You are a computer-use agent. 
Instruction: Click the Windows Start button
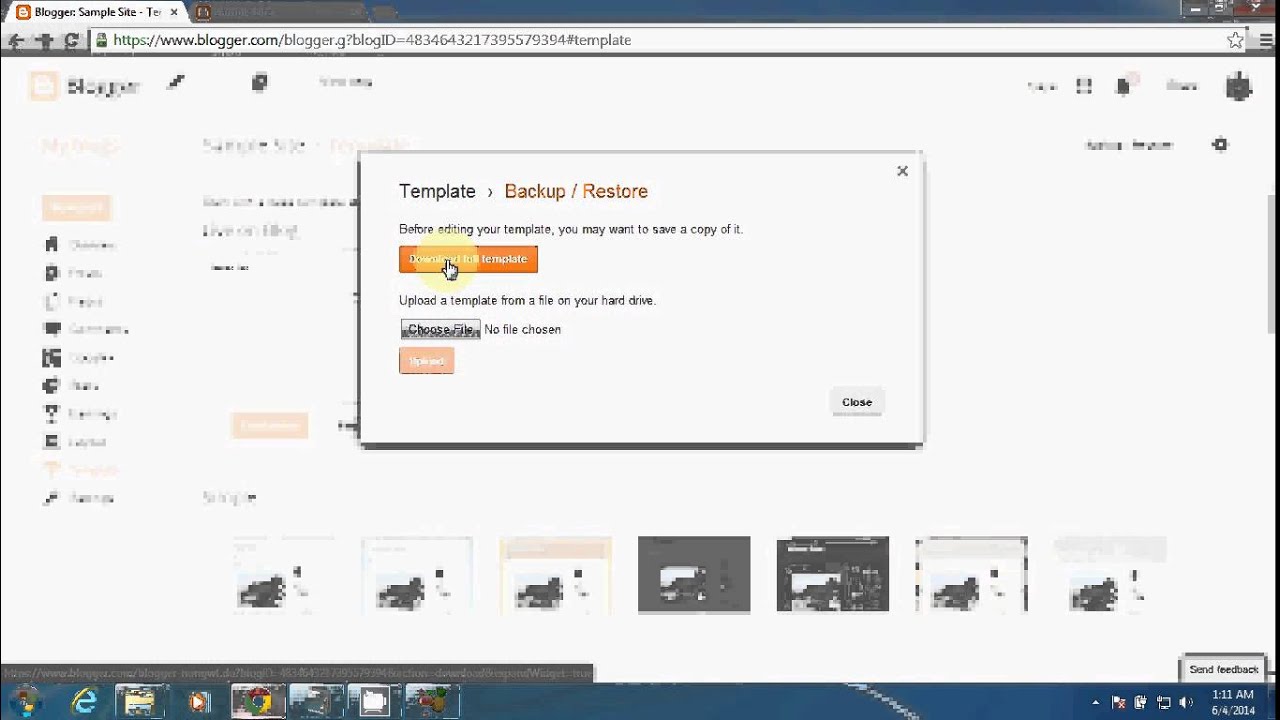coord(23,701)
